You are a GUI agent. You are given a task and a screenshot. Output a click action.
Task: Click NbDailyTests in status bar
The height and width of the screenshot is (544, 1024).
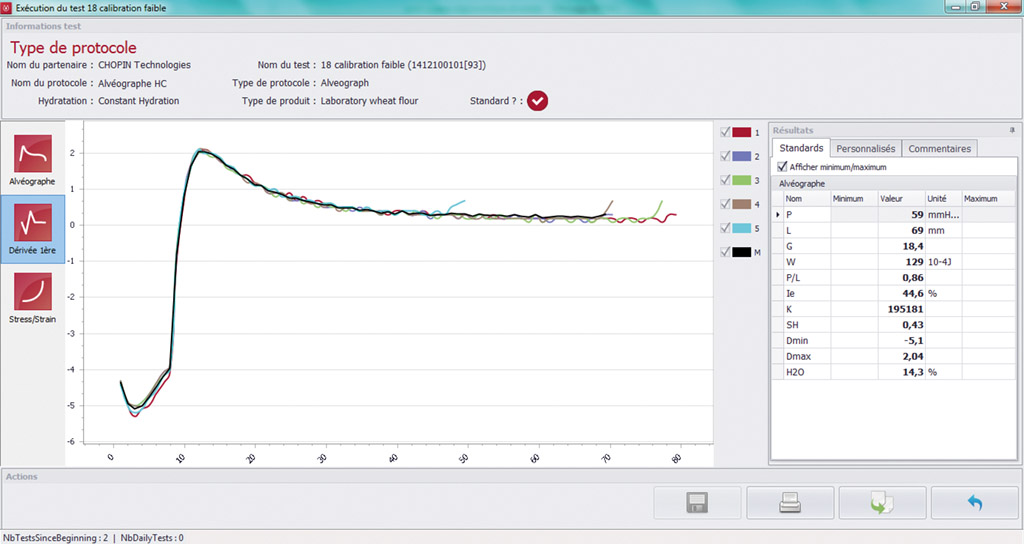[152, 537]
